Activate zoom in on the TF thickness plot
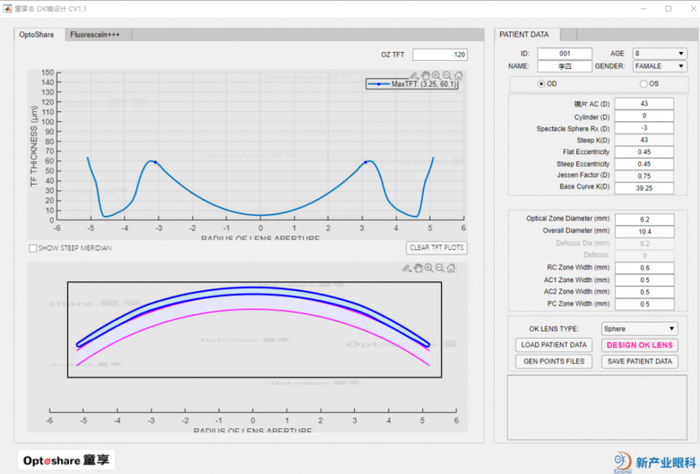Viewport: 700px width, 474px height. [x=436, y=75]
